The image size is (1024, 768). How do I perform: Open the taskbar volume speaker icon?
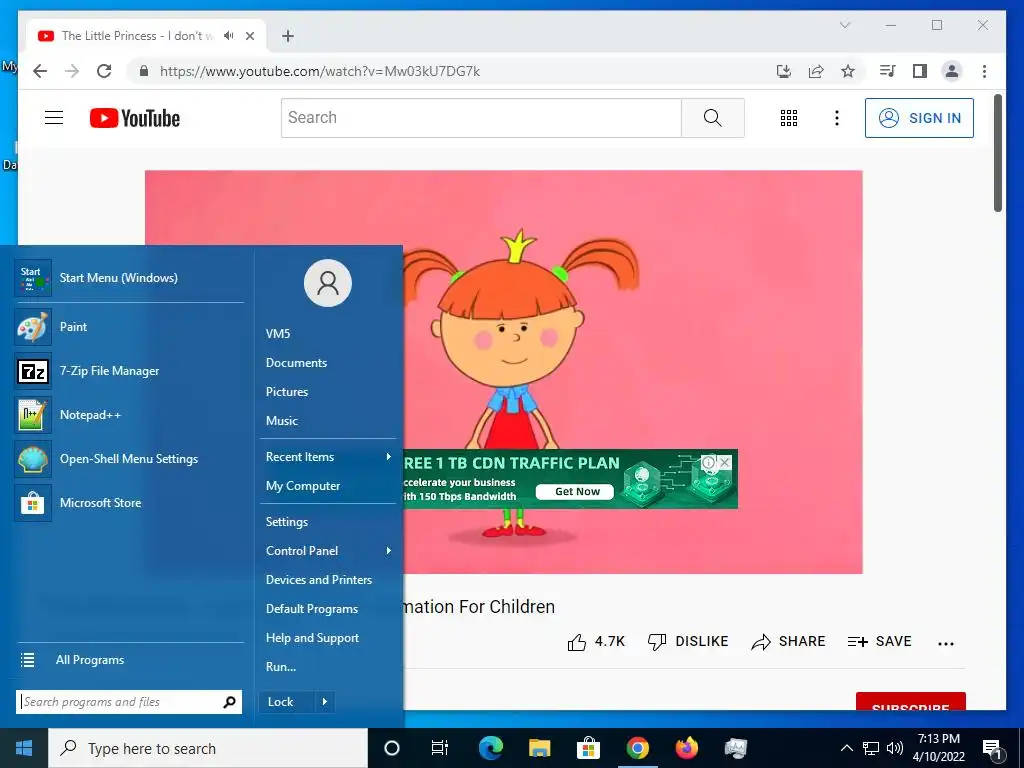(895, 748)
